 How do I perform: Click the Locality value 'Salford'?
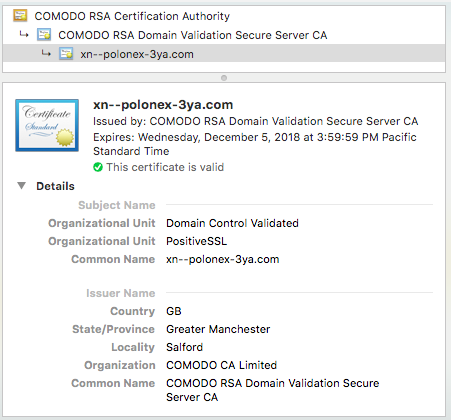pyautogui.click(x=184, y=347)
